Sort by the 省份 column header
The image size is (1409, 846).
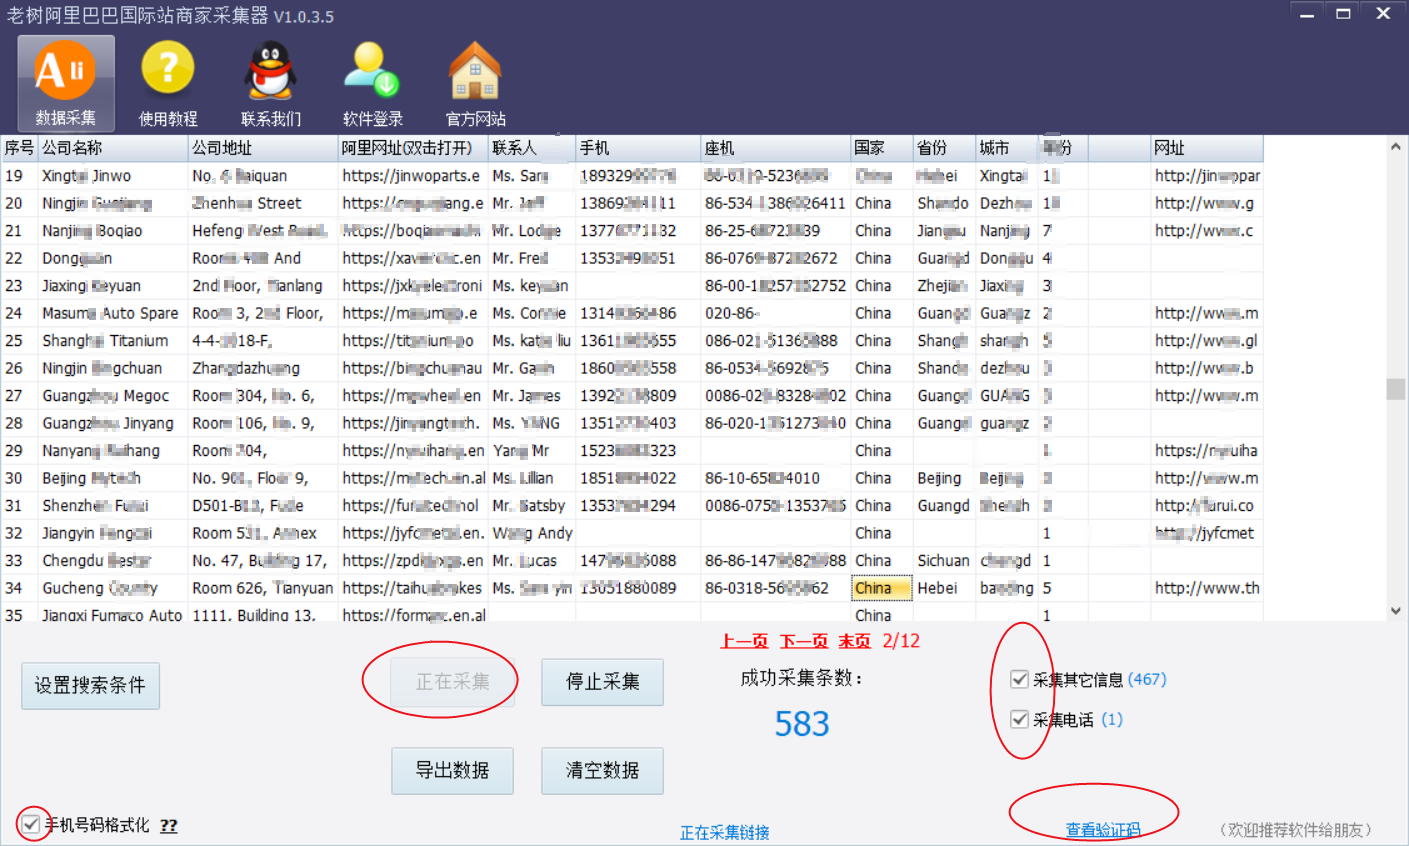tap(944, 148)
